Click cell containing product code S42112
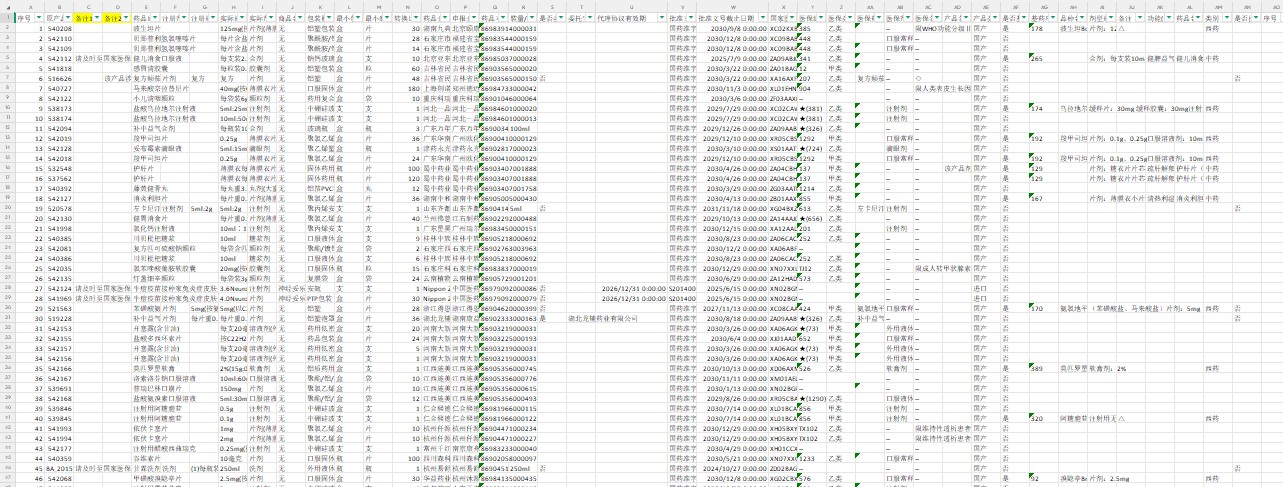 pyautogui.click(x=60, y=59)
